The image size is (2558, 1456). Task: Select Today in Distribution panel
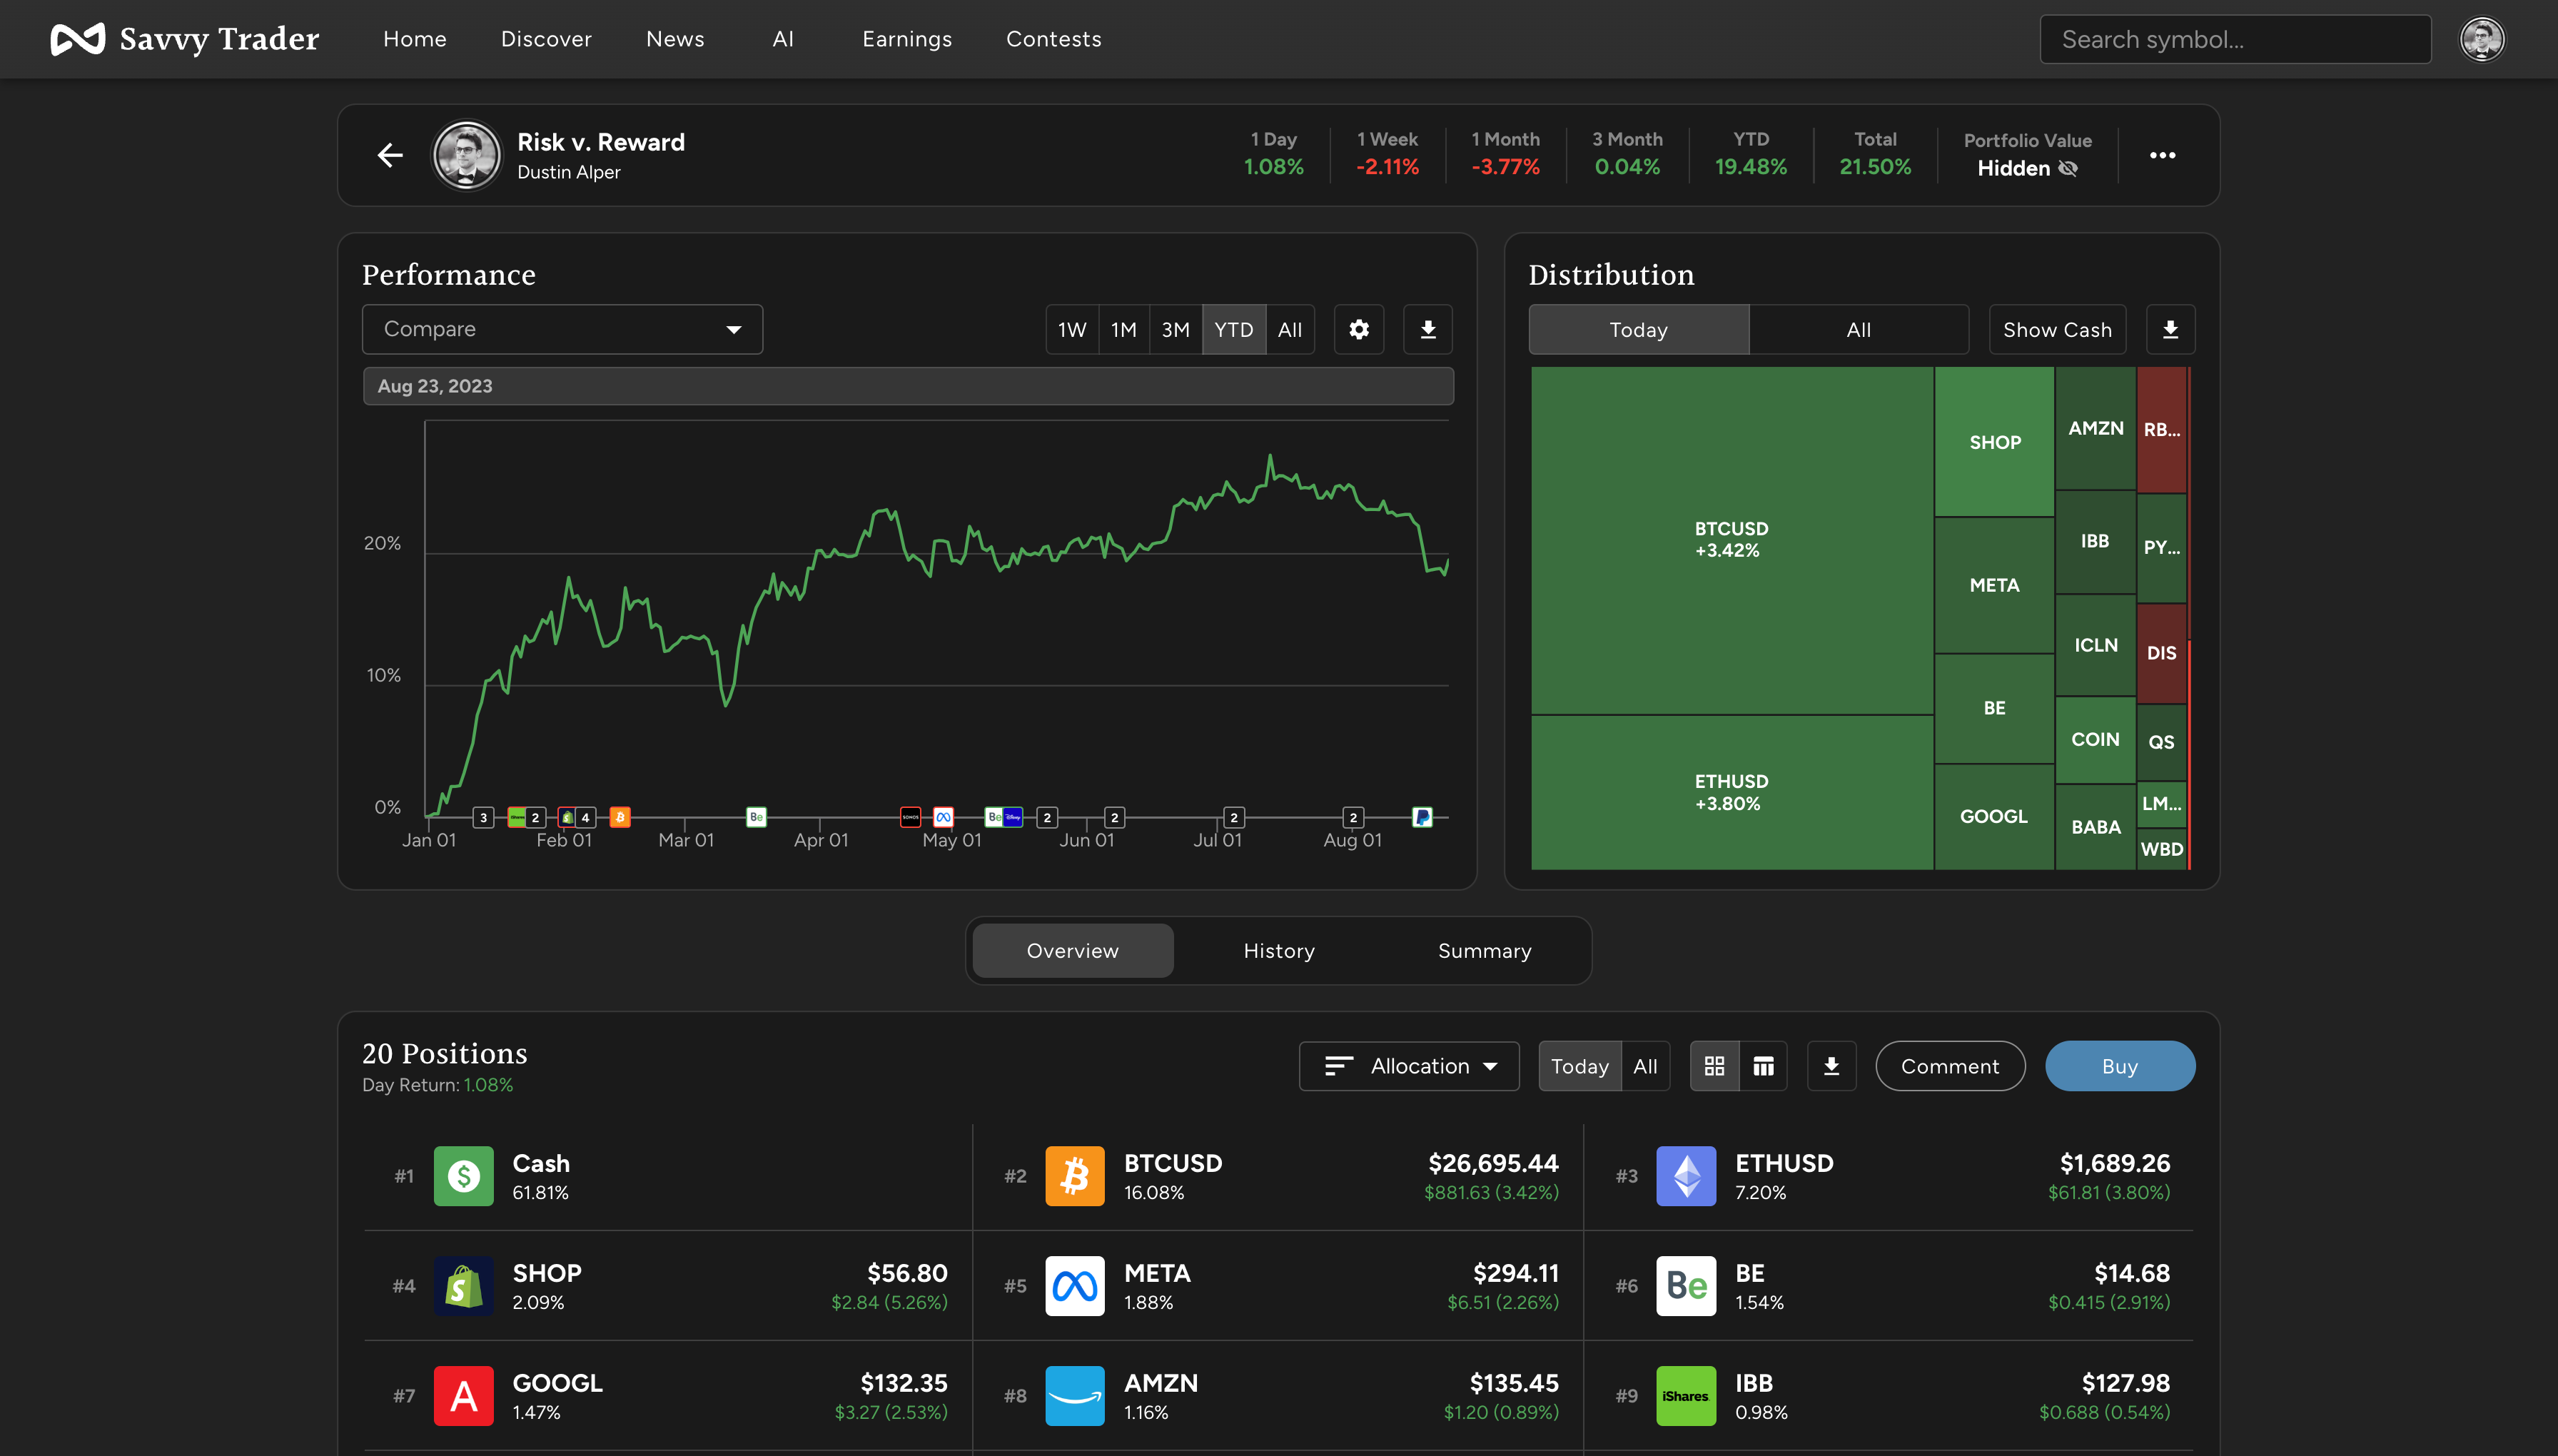[x=1639, y=329]
